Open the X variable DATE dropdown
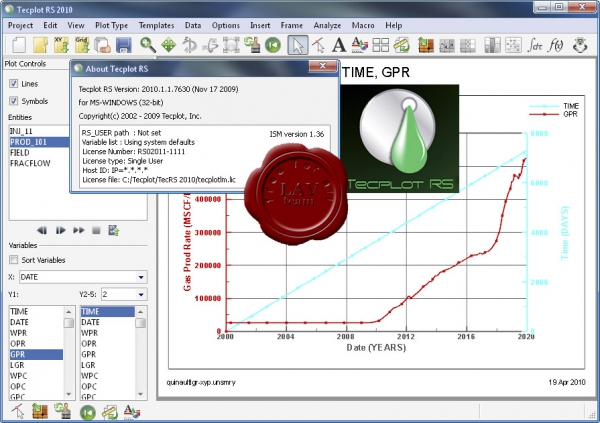The image size is (600, 423). (141, 277)
